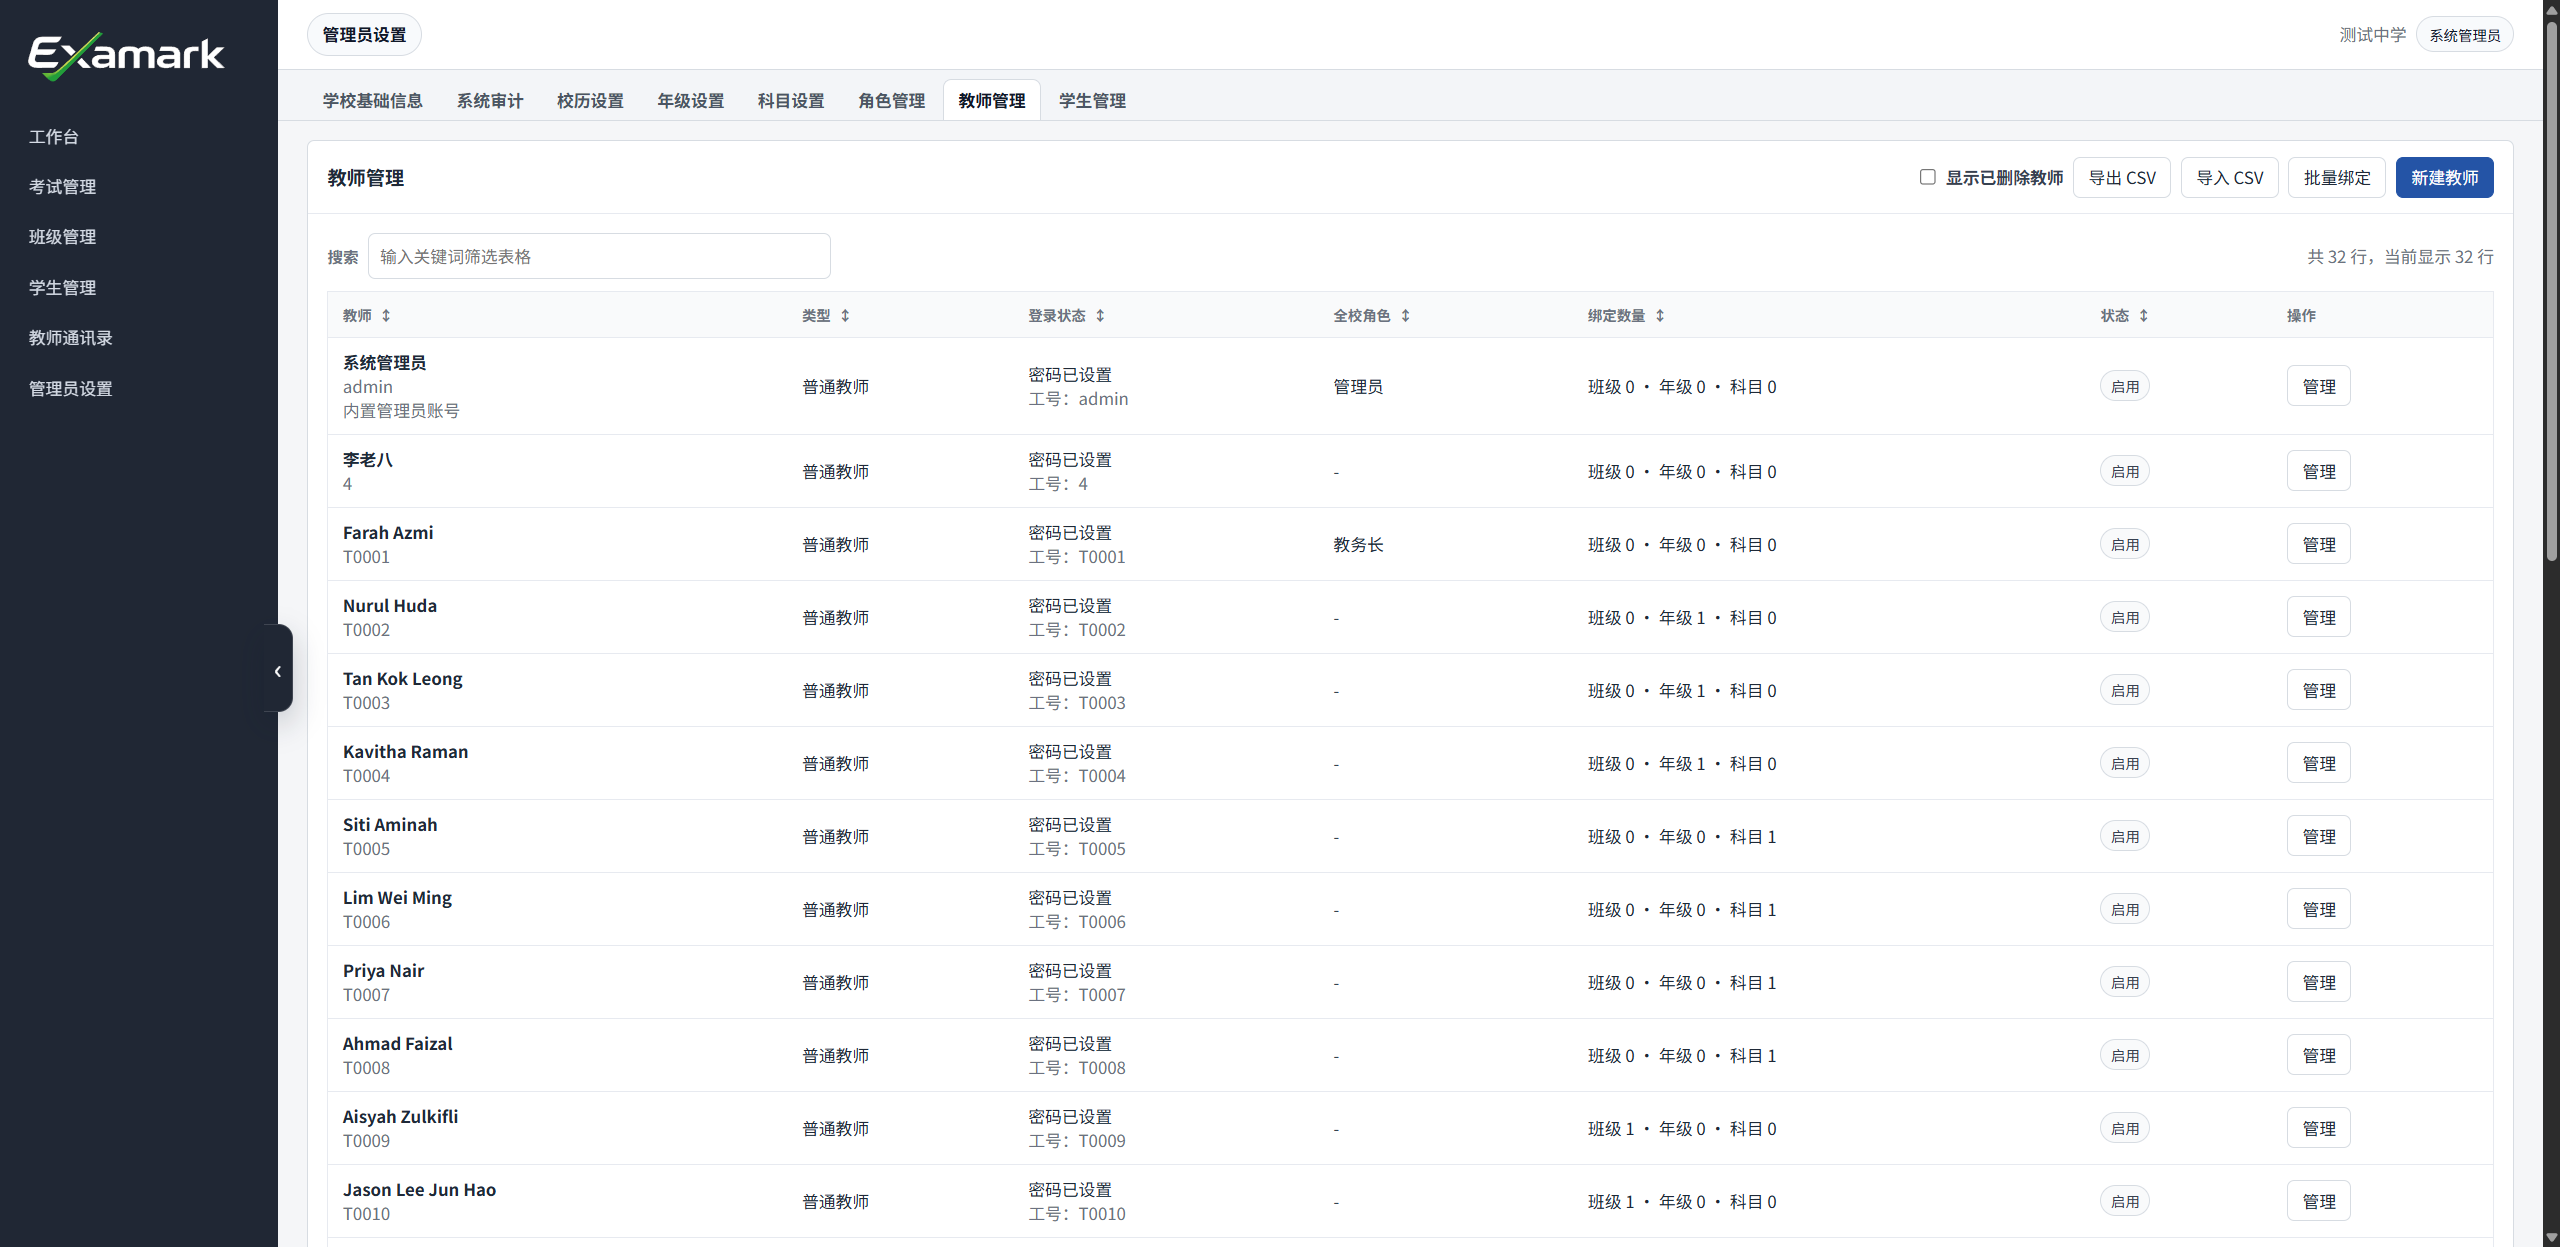The image size is (2560, 1247).
Task: Click the 导出 CSV button
Action: pyautogui.click(x=2122, y=178)
